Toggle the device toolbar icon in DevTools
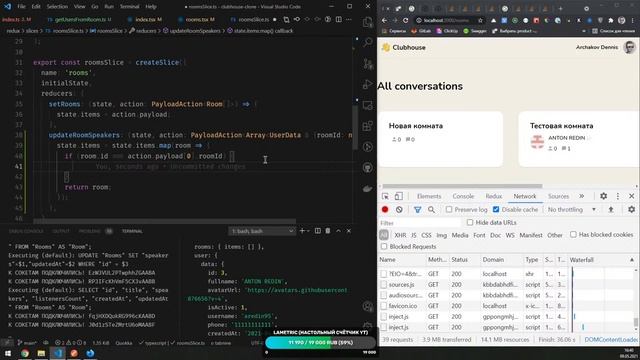Viewport: 640px width, 360px height. click(399, 196)
